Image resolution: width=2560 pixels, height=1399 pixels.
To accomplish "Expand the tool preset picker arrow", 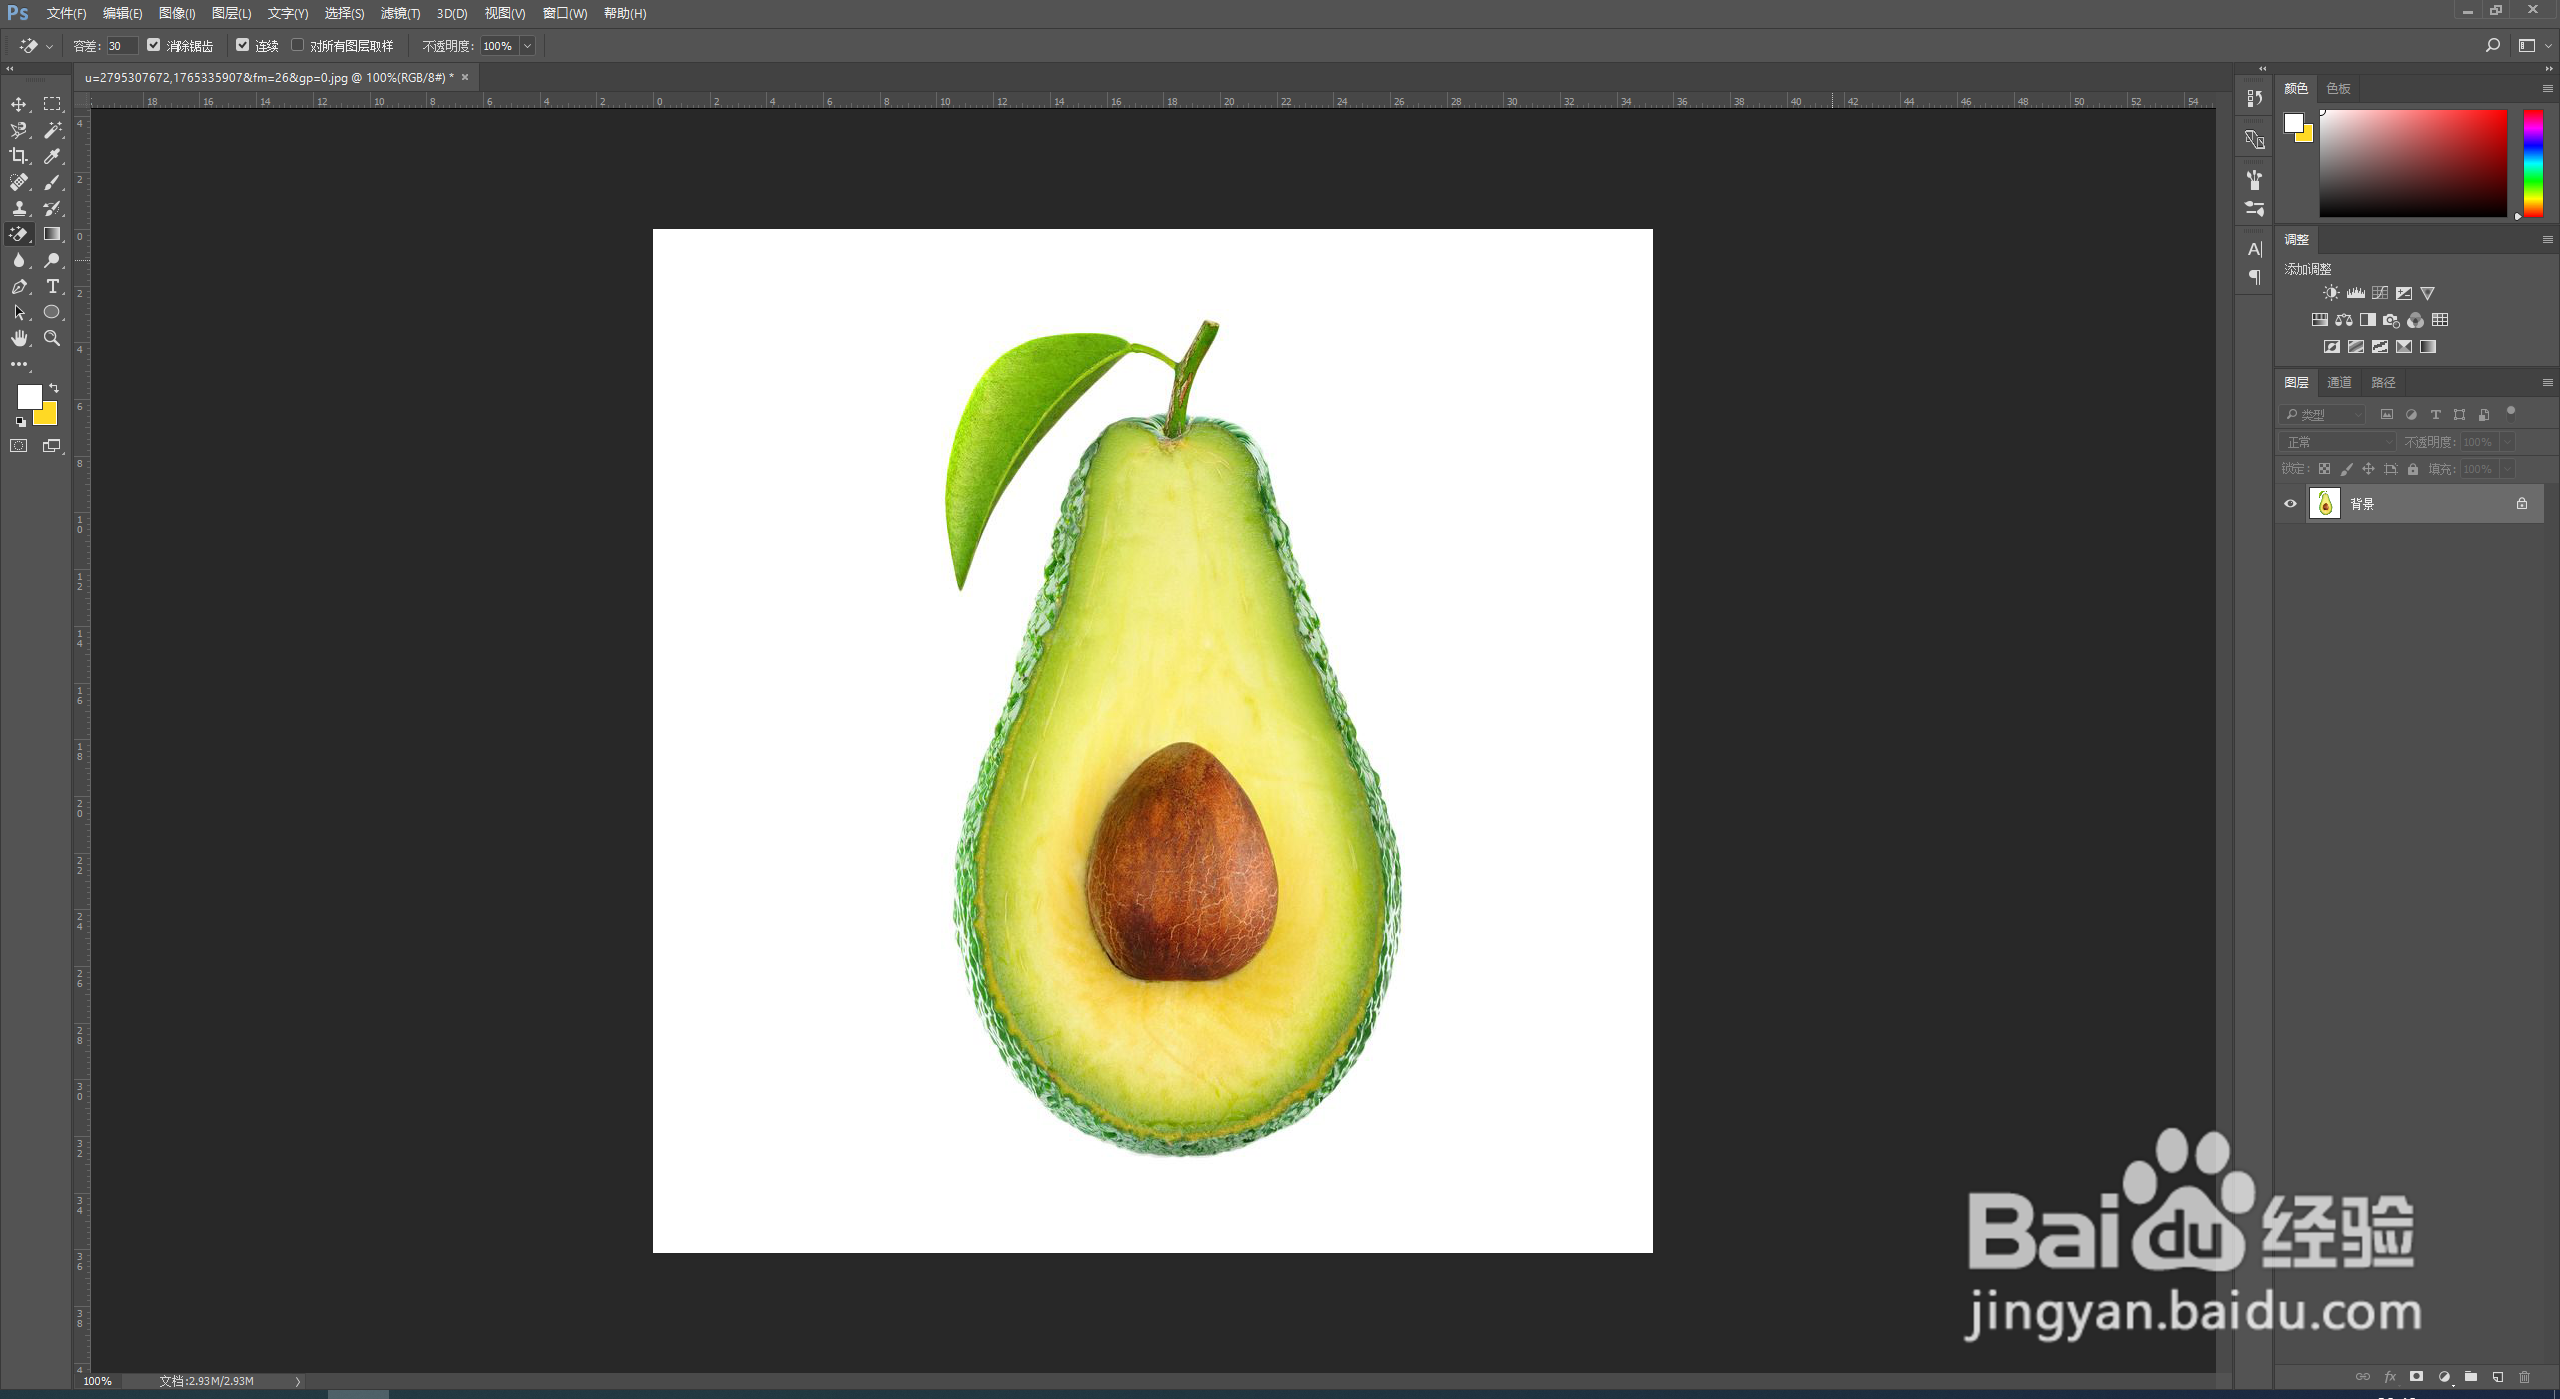I will coord(49,46).
